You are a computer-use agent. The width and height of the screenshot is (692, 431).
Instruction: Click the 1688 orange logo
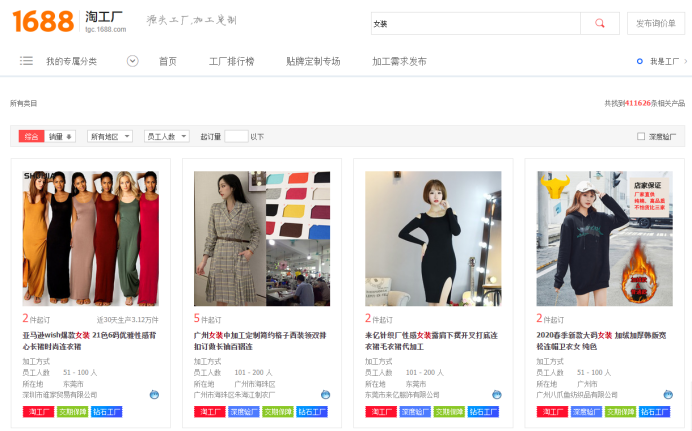43,22
